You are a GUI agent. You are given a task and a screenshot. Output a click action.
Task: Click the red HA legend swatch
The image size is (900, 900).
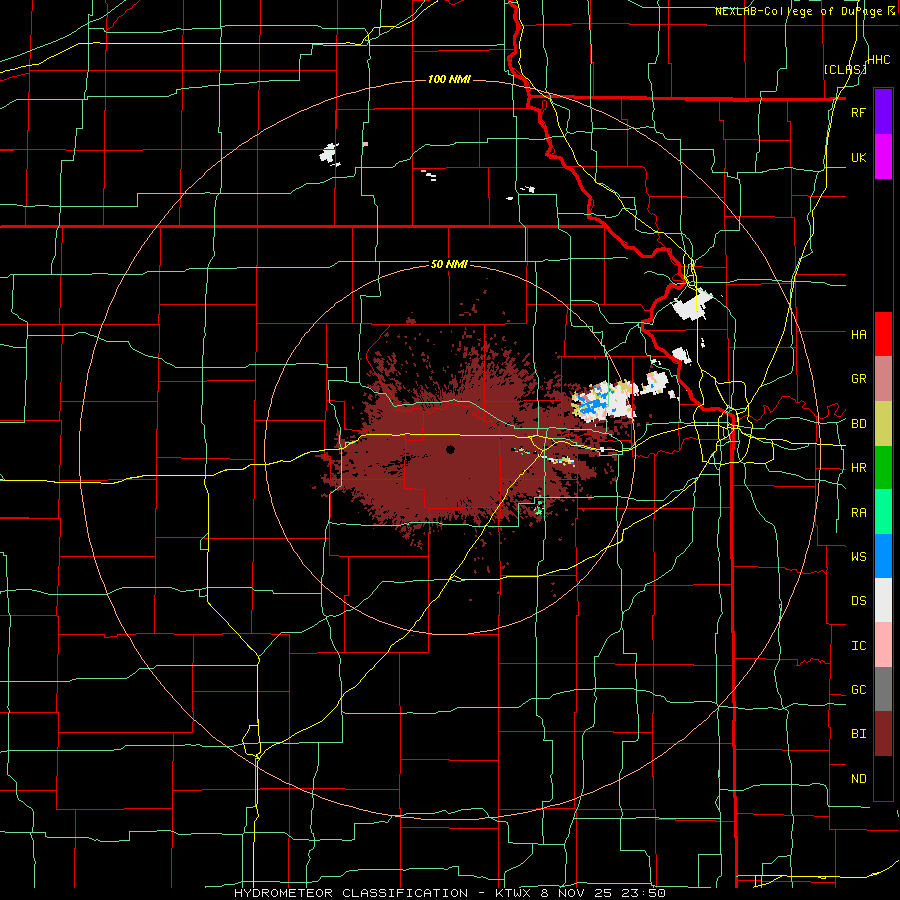[x=883, y=334]
